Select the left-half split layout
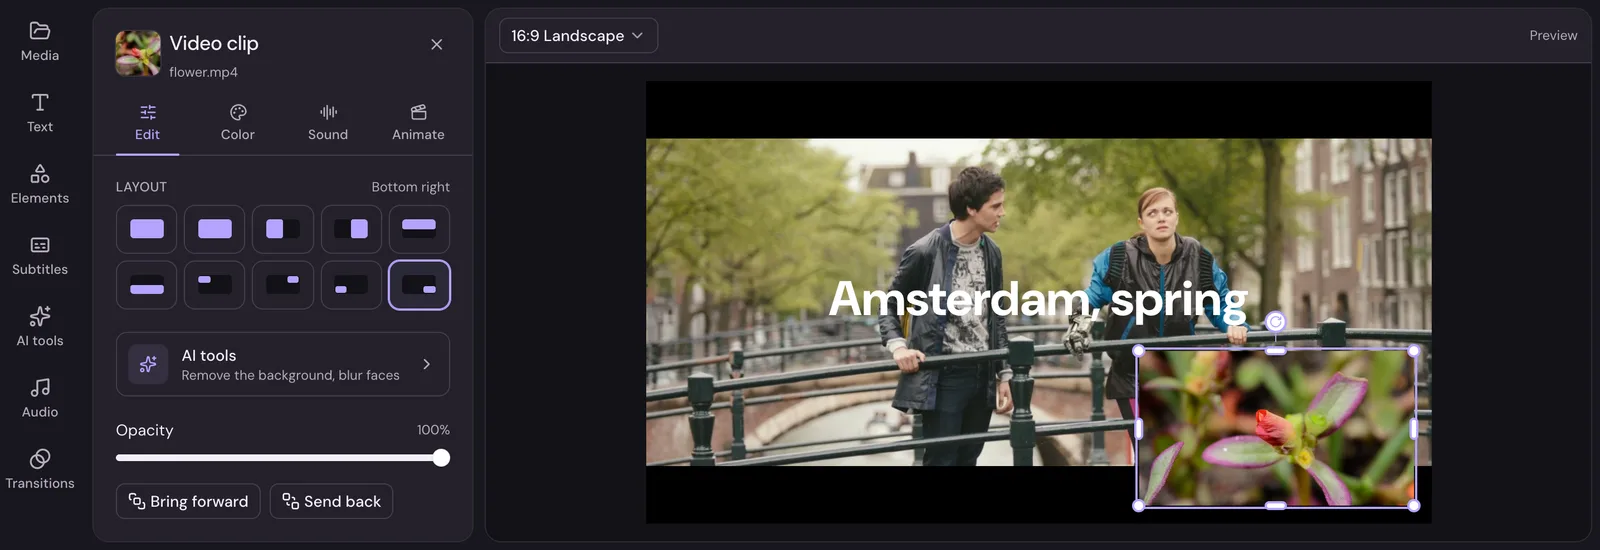Screen dimensions: 1600x550 (x=283, y=229)
